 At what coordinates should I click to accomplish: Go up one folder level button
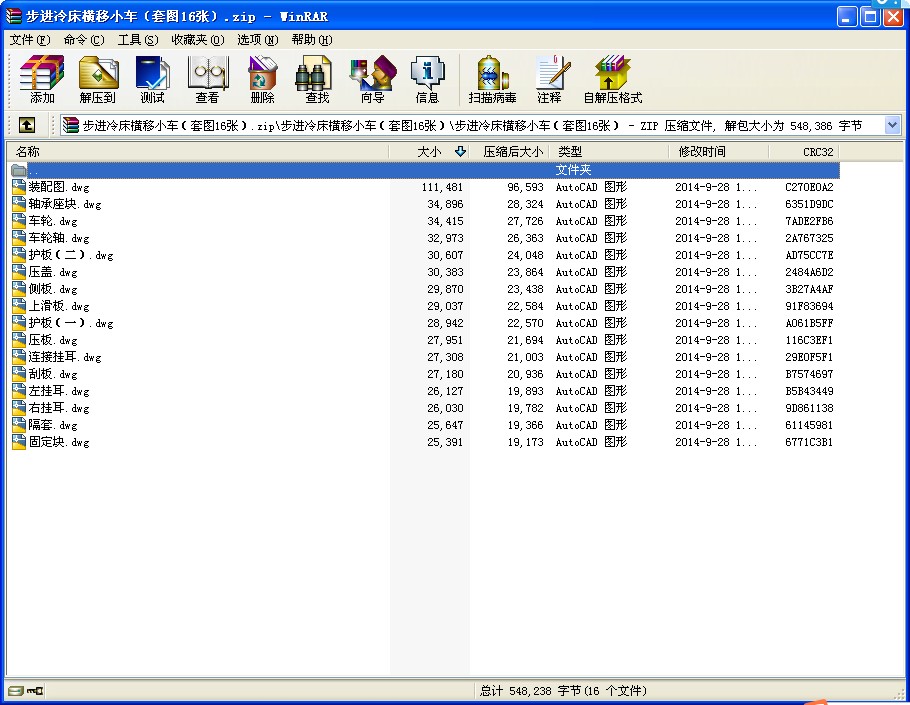coord(27,125)
